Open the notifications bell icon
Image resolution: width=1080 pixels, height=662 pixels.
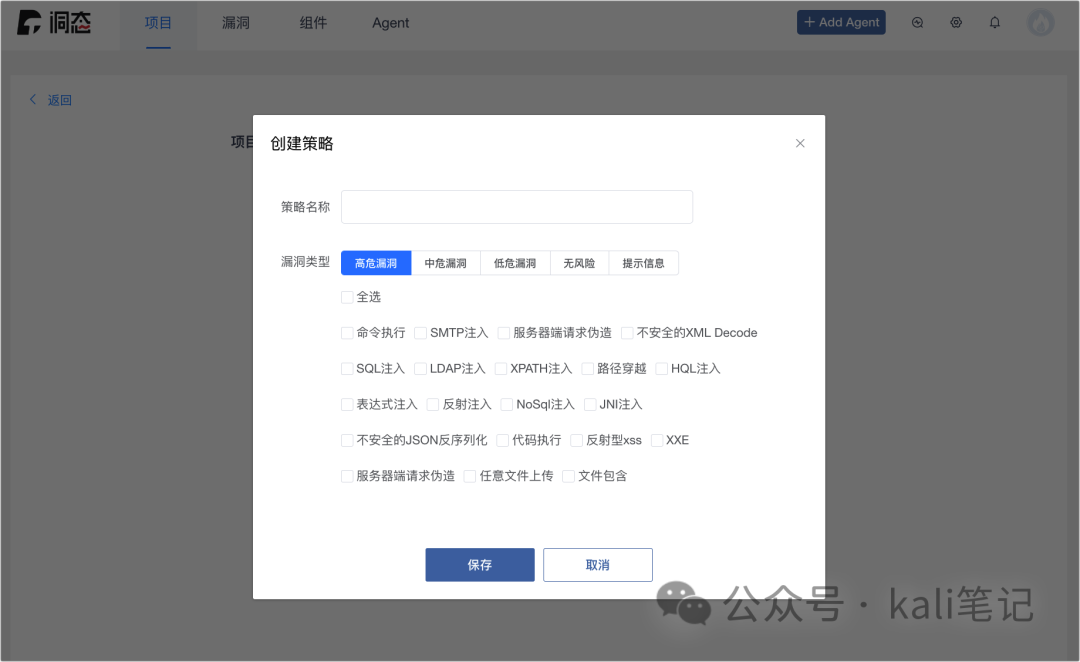995,23
